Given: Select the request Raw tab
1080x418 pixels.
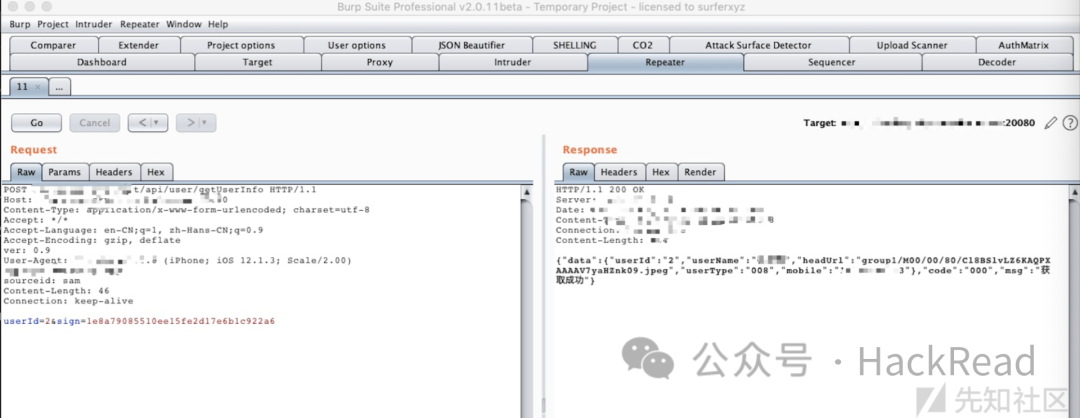Looking at the screenshot, I should (26, 172).
